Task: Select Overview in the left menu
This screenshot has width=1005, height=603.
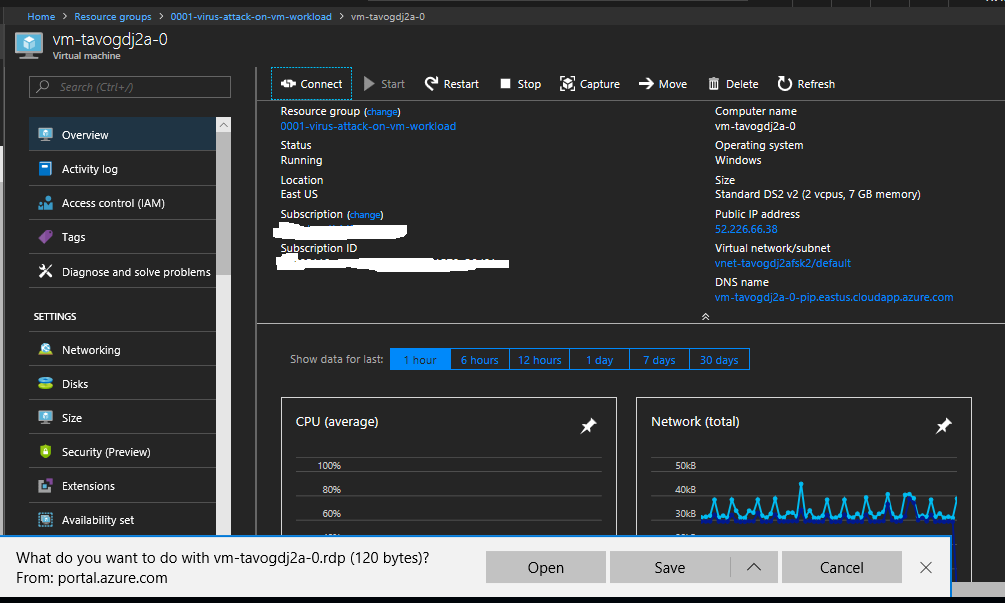Action: pos(122,135)
